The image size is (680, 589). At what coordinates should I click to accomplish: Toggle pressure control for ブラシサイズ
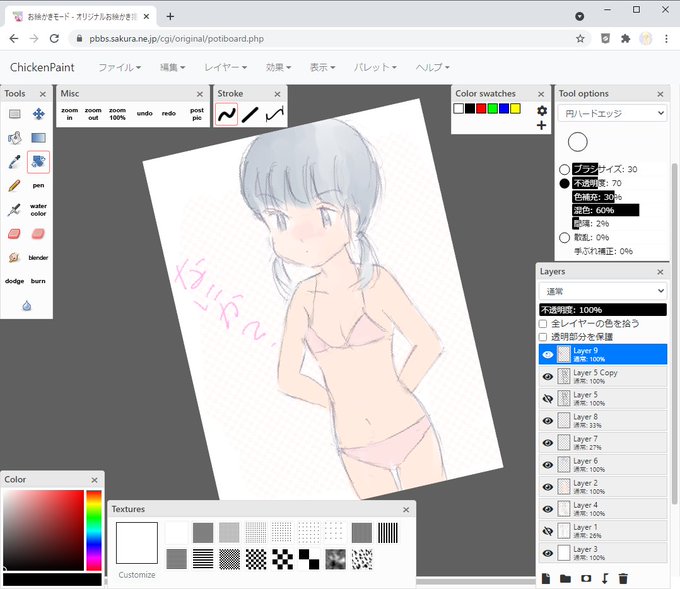click(564, 170)
